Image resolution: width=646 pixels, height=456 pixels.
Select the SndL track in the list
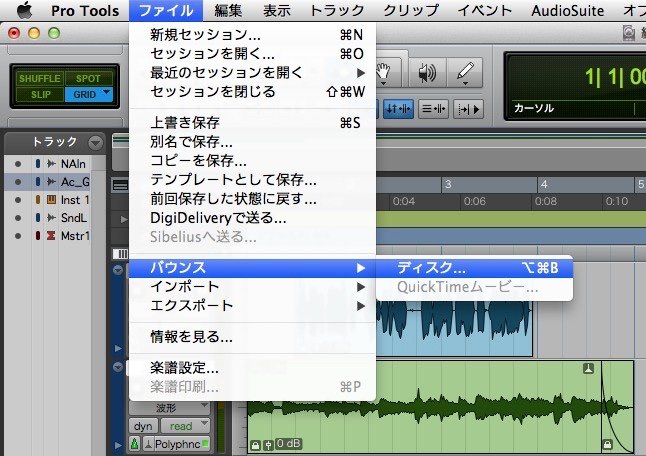(x=74, y=217)
